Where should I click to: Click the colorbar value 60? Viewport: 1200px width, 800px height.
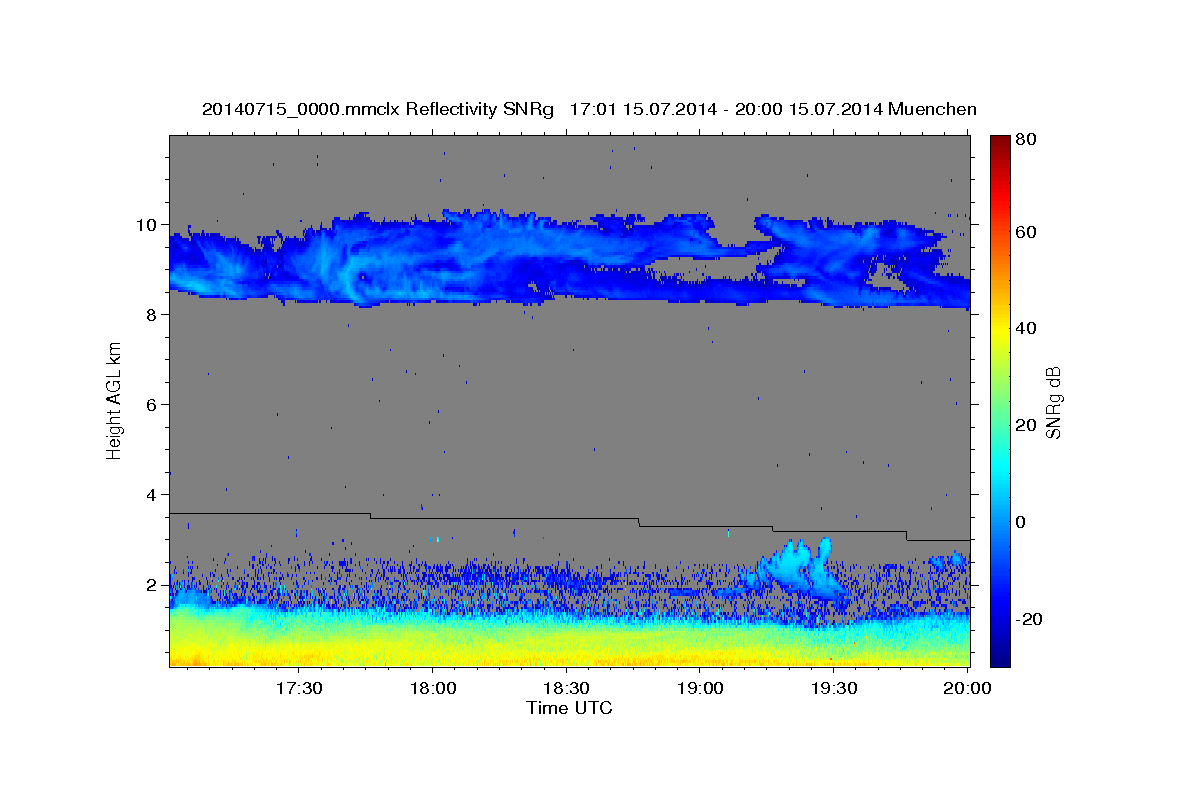click(x=1025, y=232)
